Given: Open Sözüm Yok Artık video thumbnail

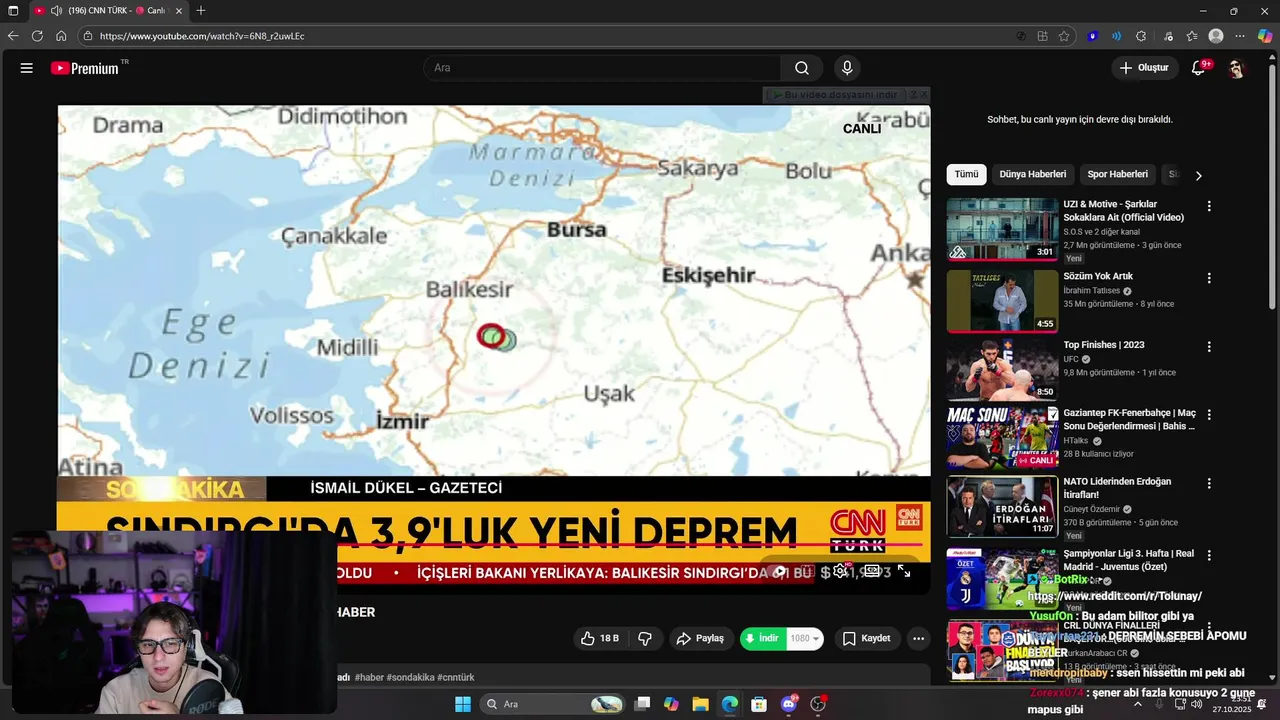Looking at the screenshot, I should coord(1002,300).
